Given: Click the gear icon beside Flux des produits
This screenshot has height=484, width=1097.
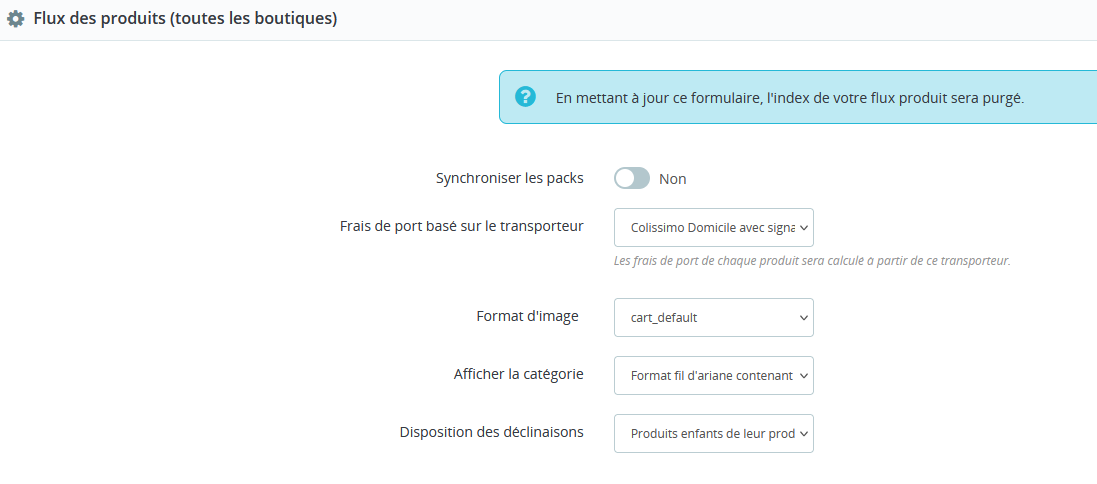Looking at the screenshot, I should (15, 20).
